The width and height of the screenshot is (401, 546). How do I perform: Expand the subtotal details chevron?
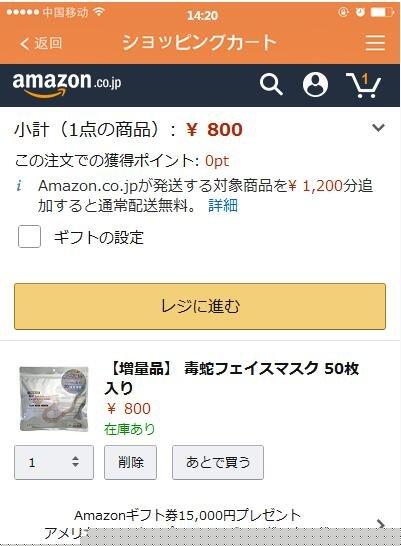pos(378,128)
